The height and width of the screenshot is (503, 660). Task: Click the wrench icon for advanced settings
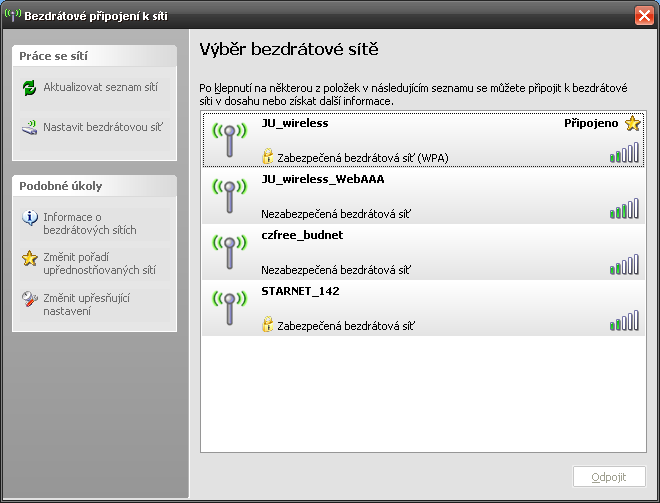(30, 299)
